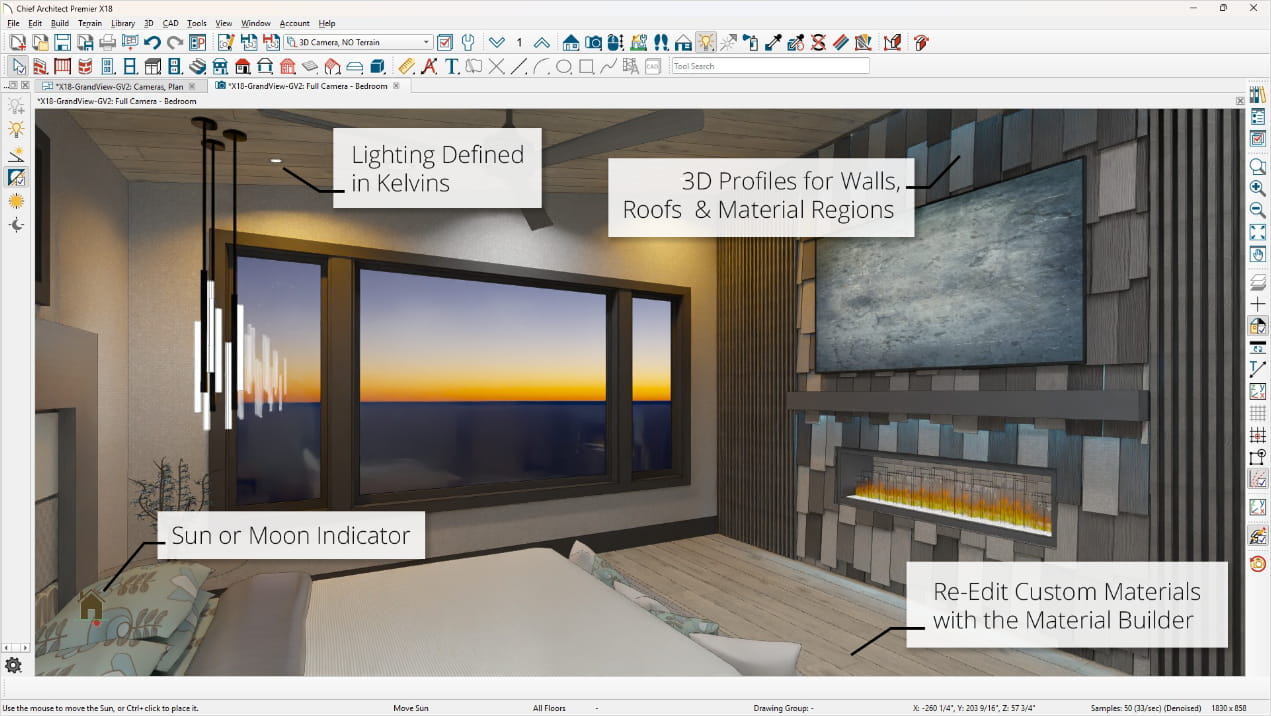Click the Zoom In magnifier on the right toolbar
Screen dimensions: 1271x716
(1258, 188)
